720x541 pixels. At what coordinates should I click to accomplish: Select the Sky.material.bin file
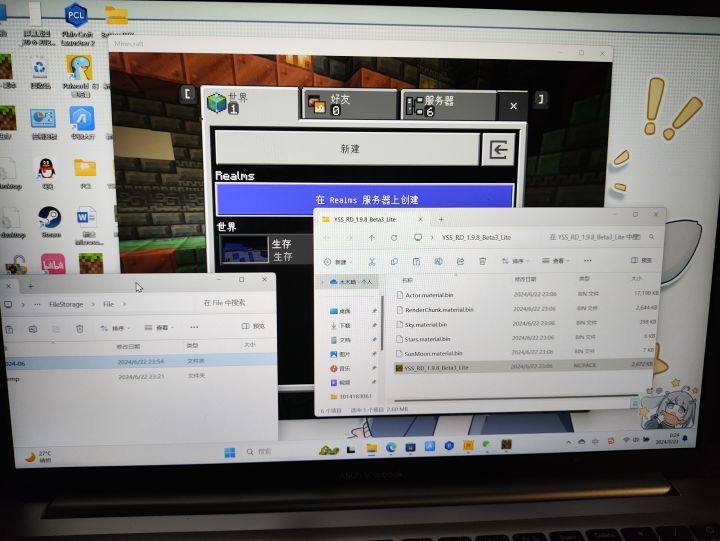526,324
